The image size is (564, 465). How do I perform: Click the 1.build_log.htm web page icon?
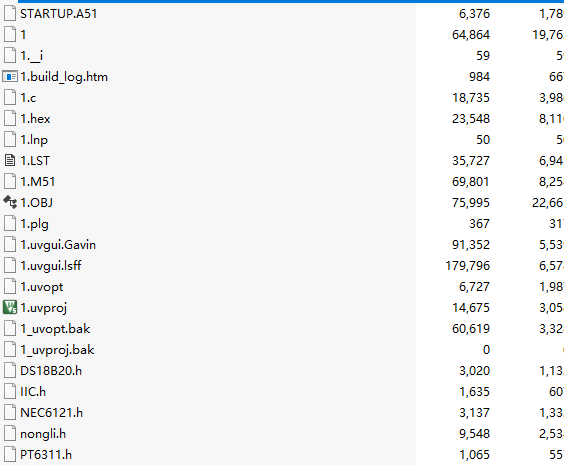pos(10,77)
